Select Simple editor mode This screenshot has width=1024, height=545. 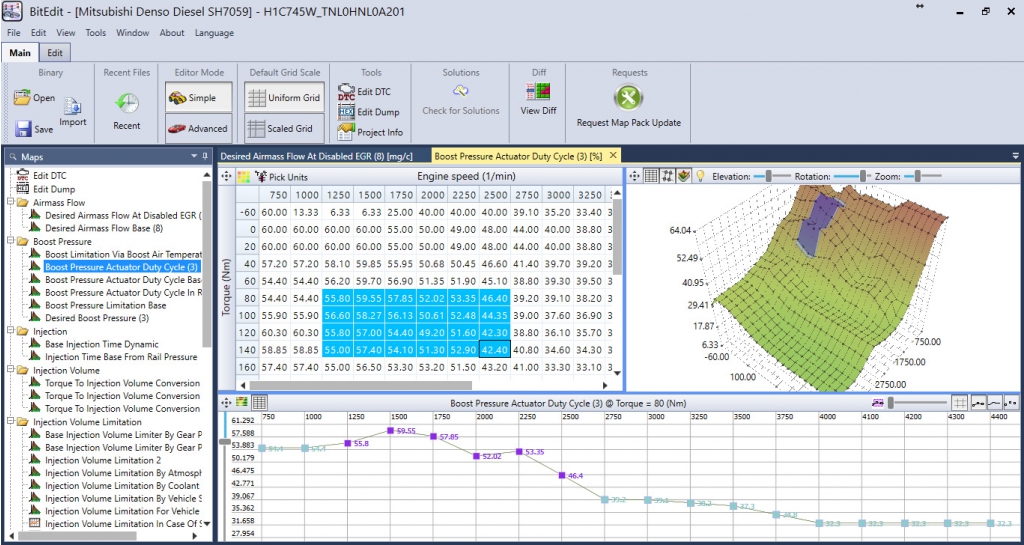tap(199, 98)
